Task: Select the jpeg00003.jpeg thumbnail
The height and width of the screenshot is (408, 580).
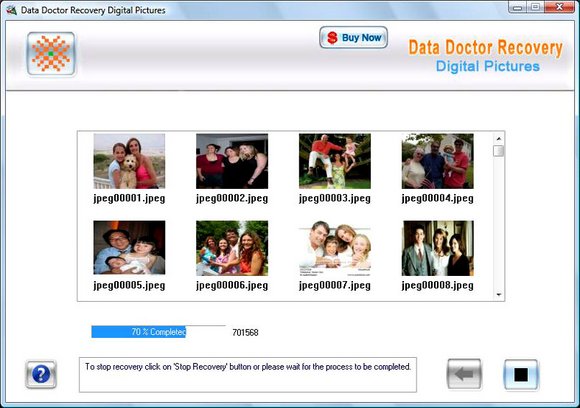Action: [x=335, y=161]
